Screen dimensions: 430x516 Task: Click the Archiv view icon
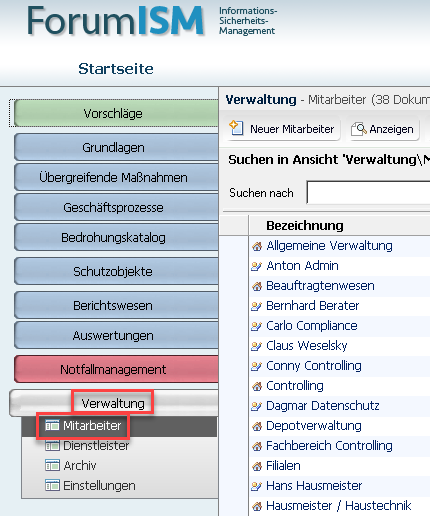pos(52,465)
